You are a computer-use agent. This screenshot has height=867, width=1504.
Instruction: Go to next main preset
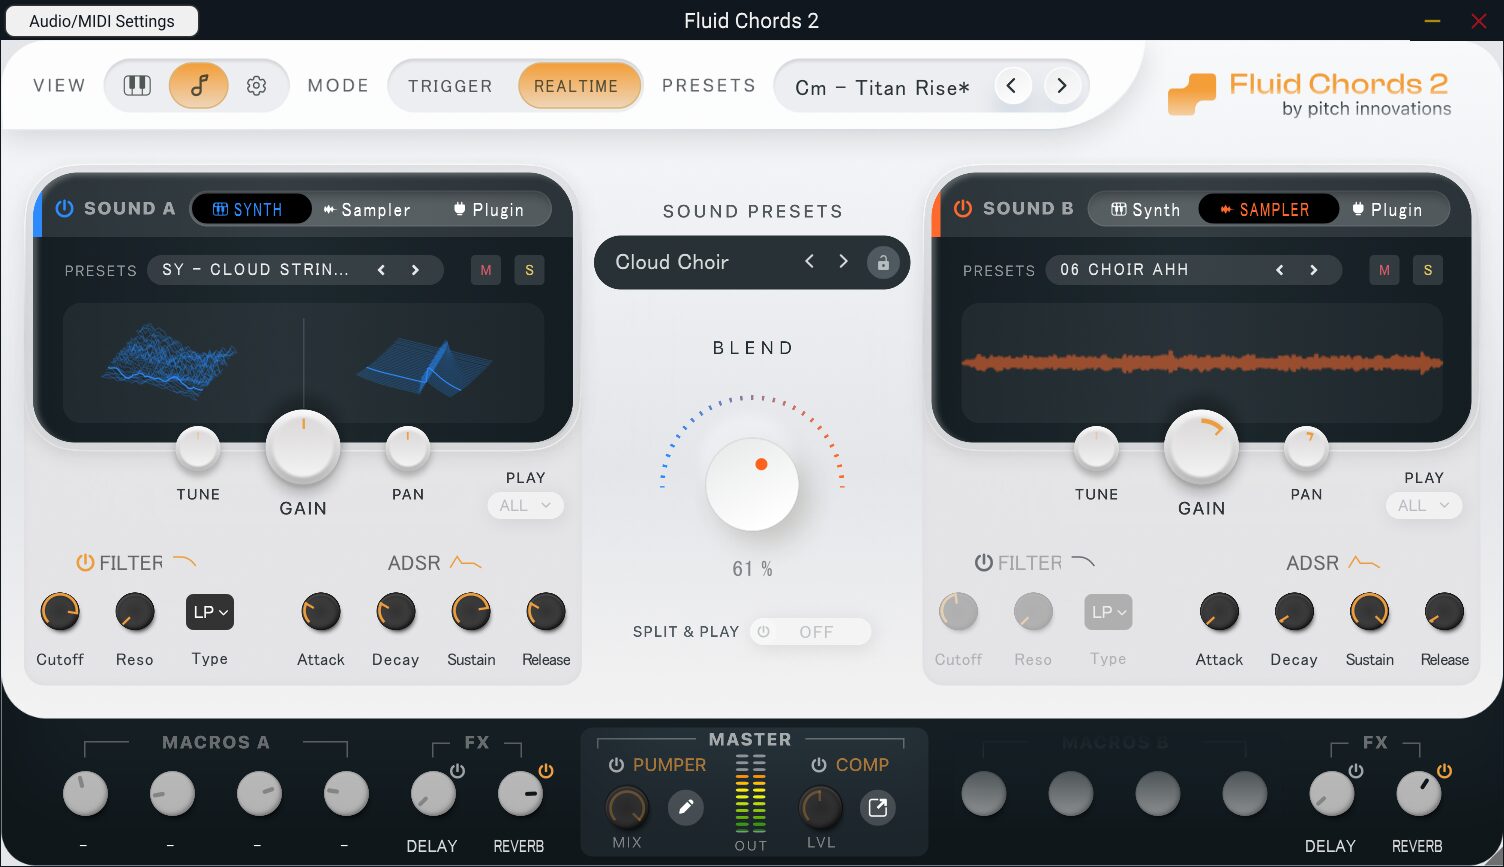pos(1062,86)
